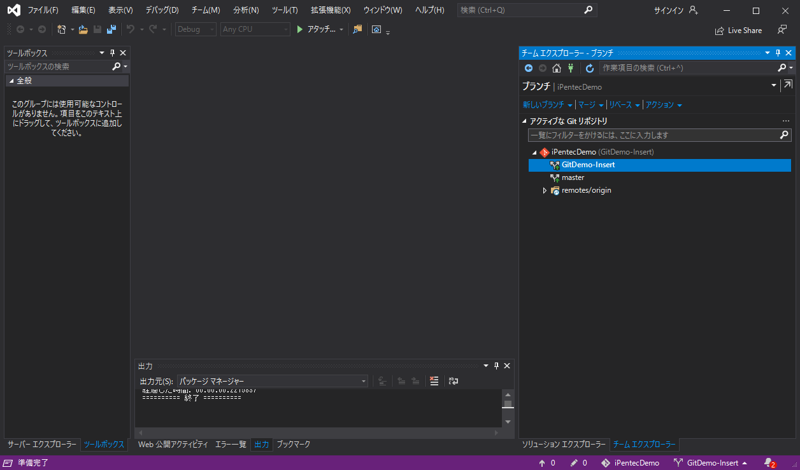Collapse the iPentecDemo repository node
800x470 pixels.
pyautogui.click(x=534, y=152)
